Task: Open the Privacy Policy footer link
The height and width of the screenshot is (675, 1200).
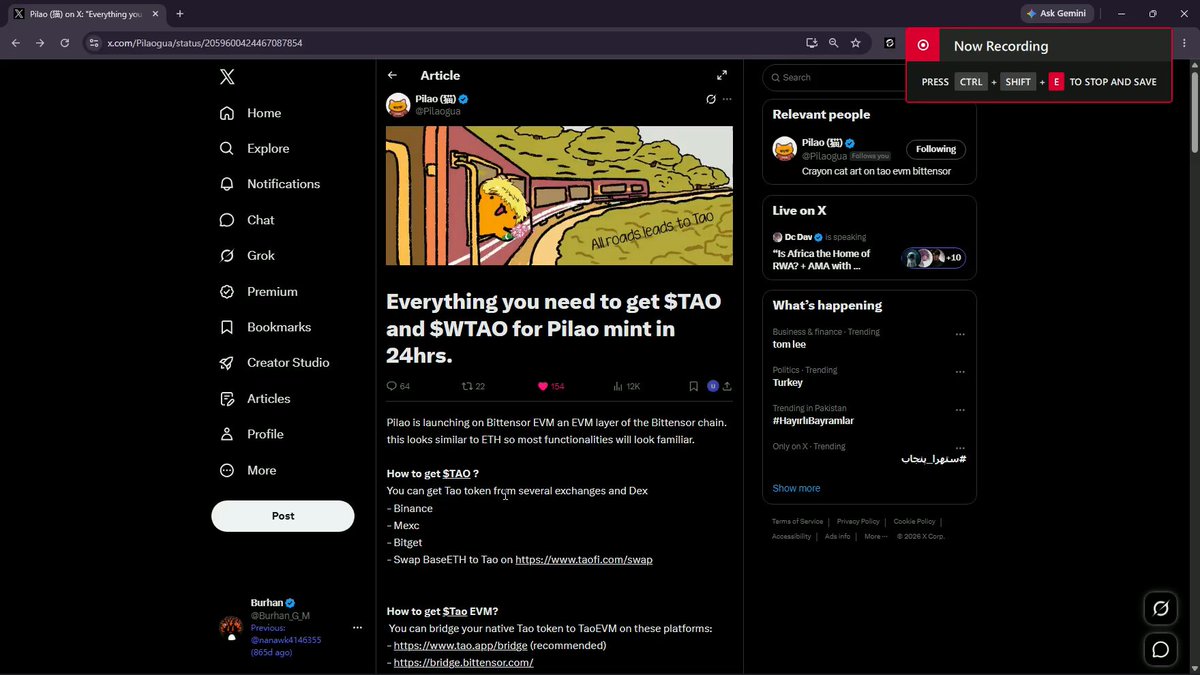Action: click(x=858, y=521)
